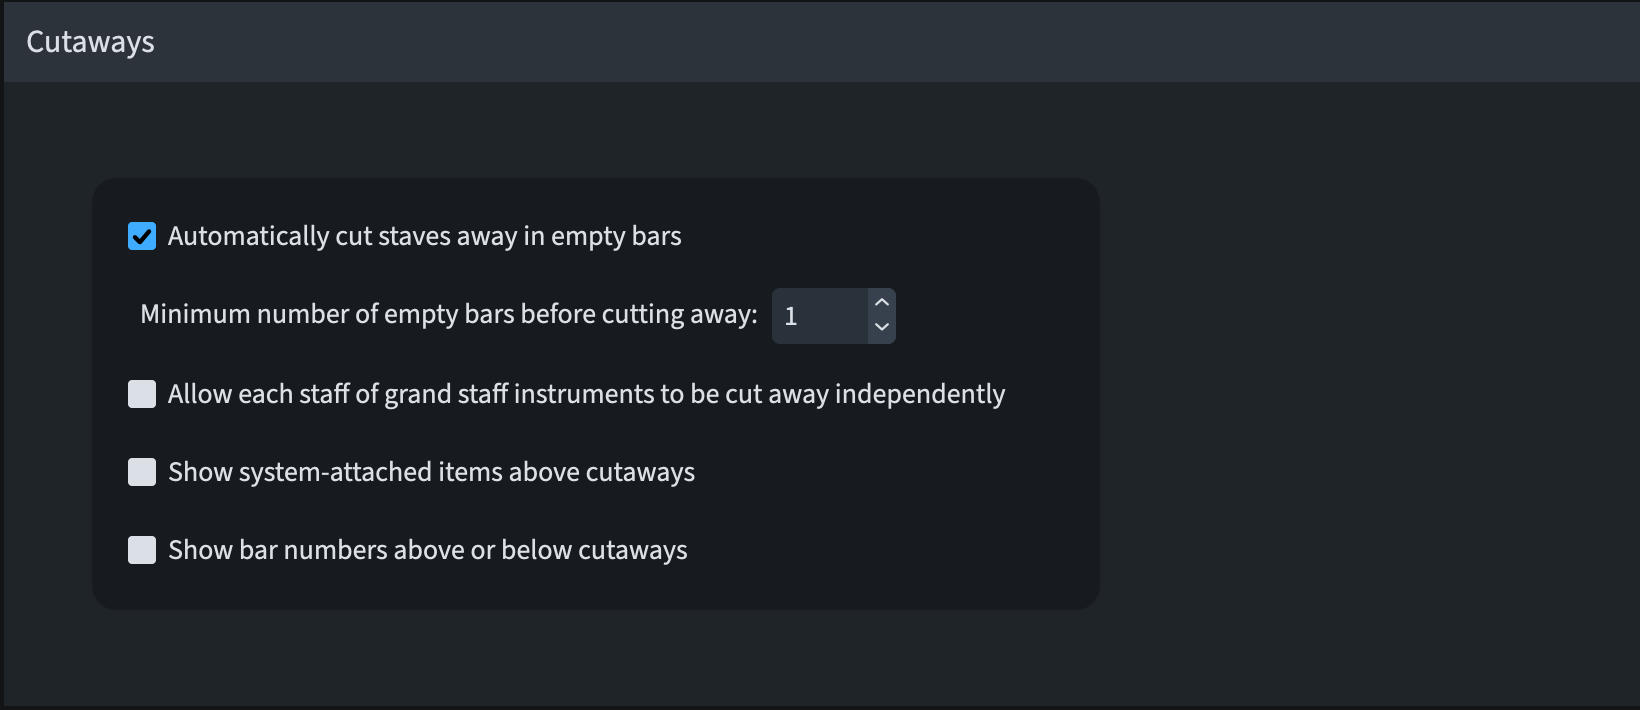Click the 'Show bar numbers above or below cutaways' label
This screenshot has height=710, width=1640.
[427, 550]
